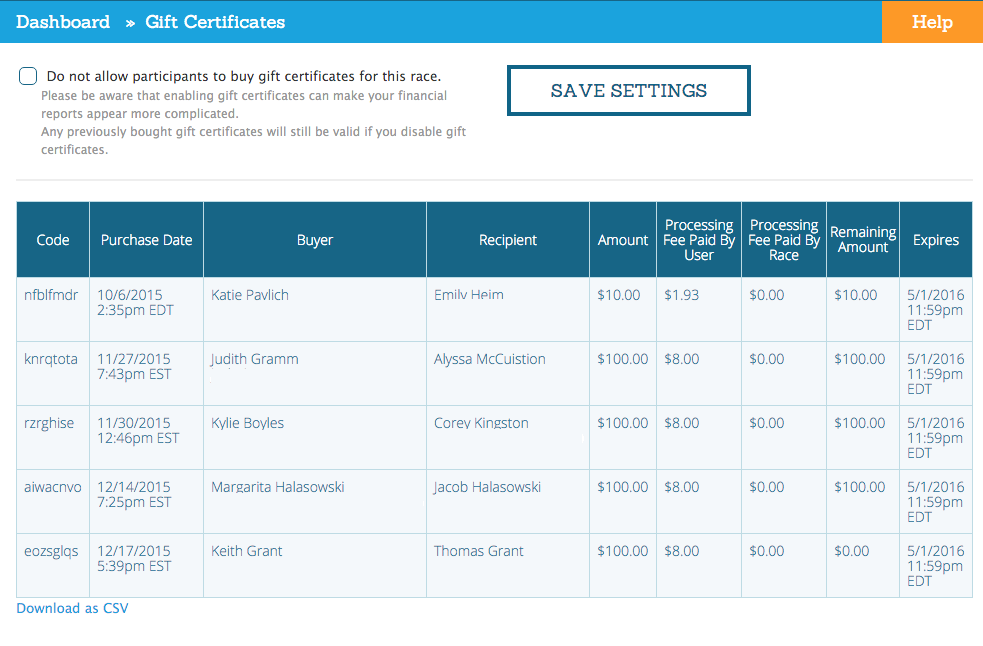Select gift certificate code eozsglqs

(52, 550)
